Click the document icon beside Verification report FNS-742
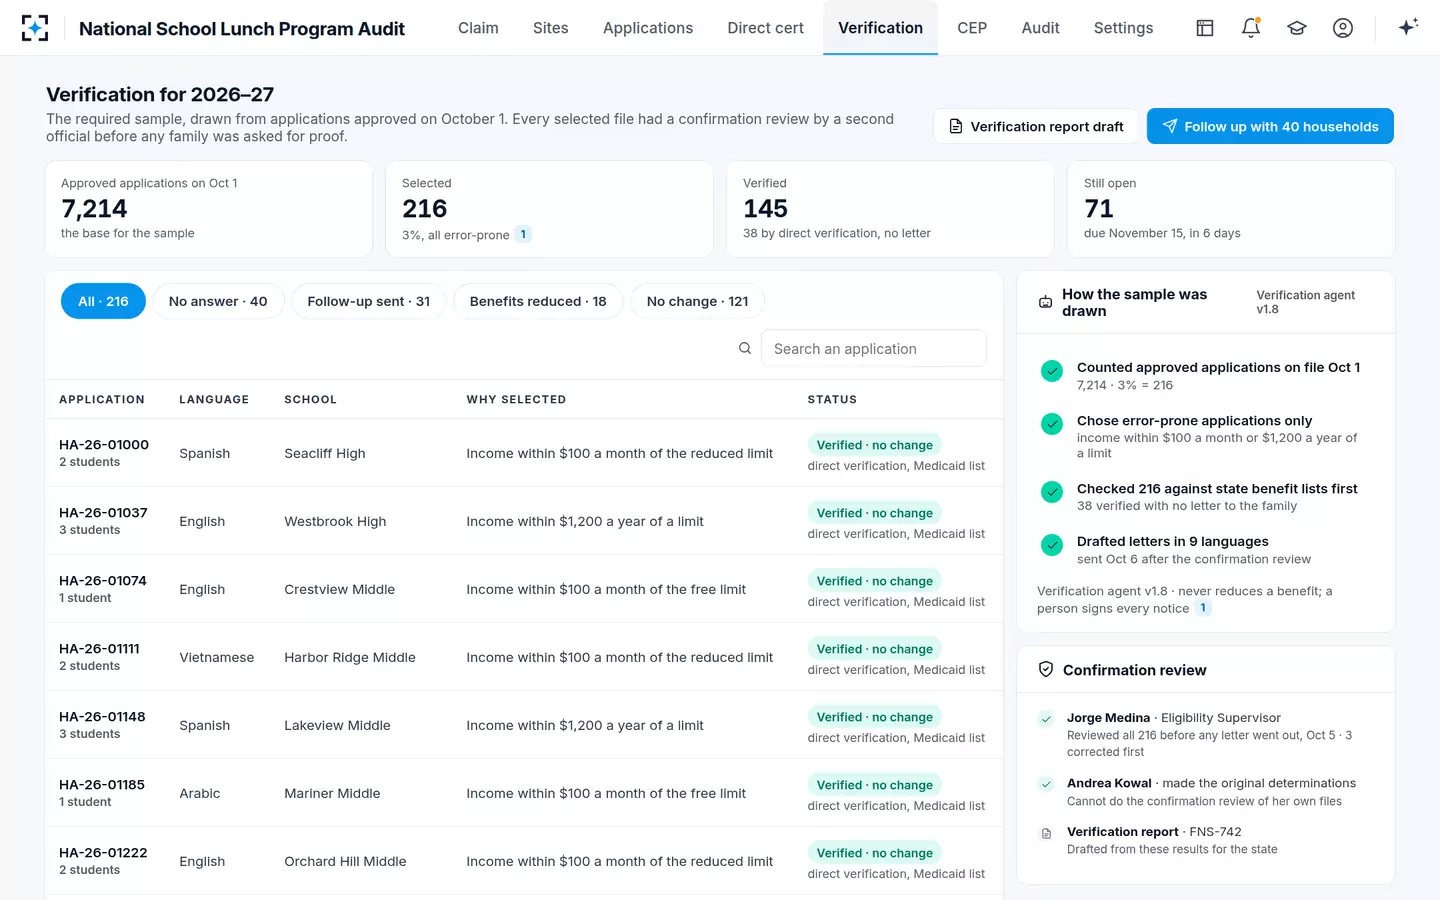Image resolution: width=1440 pixels, height=900 pixels. click(x=1046, y=833)
